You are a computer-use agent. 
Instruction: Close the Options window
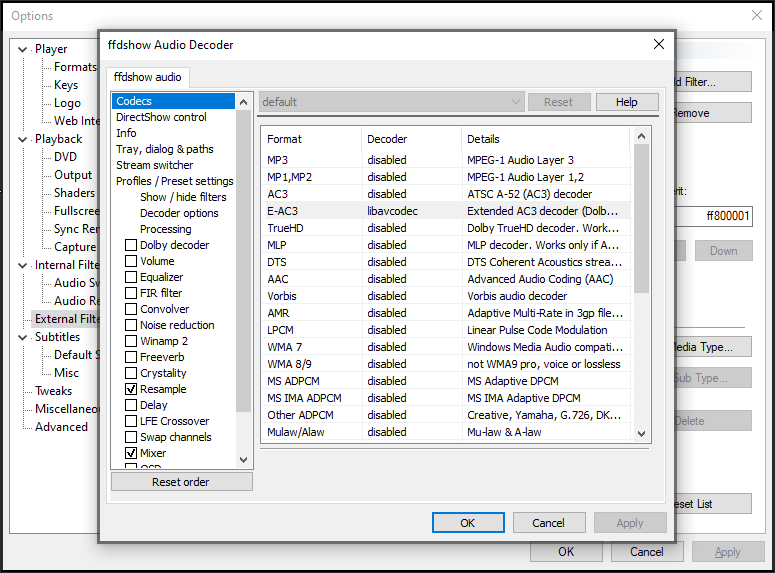coord(757,15)
